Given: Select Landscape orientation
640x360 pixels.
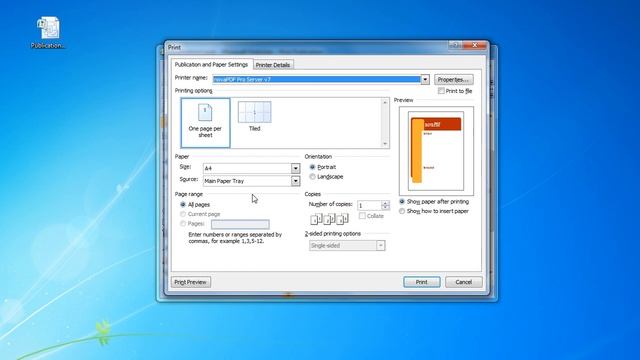Looking at the screenshot, I should click(312, 177).
